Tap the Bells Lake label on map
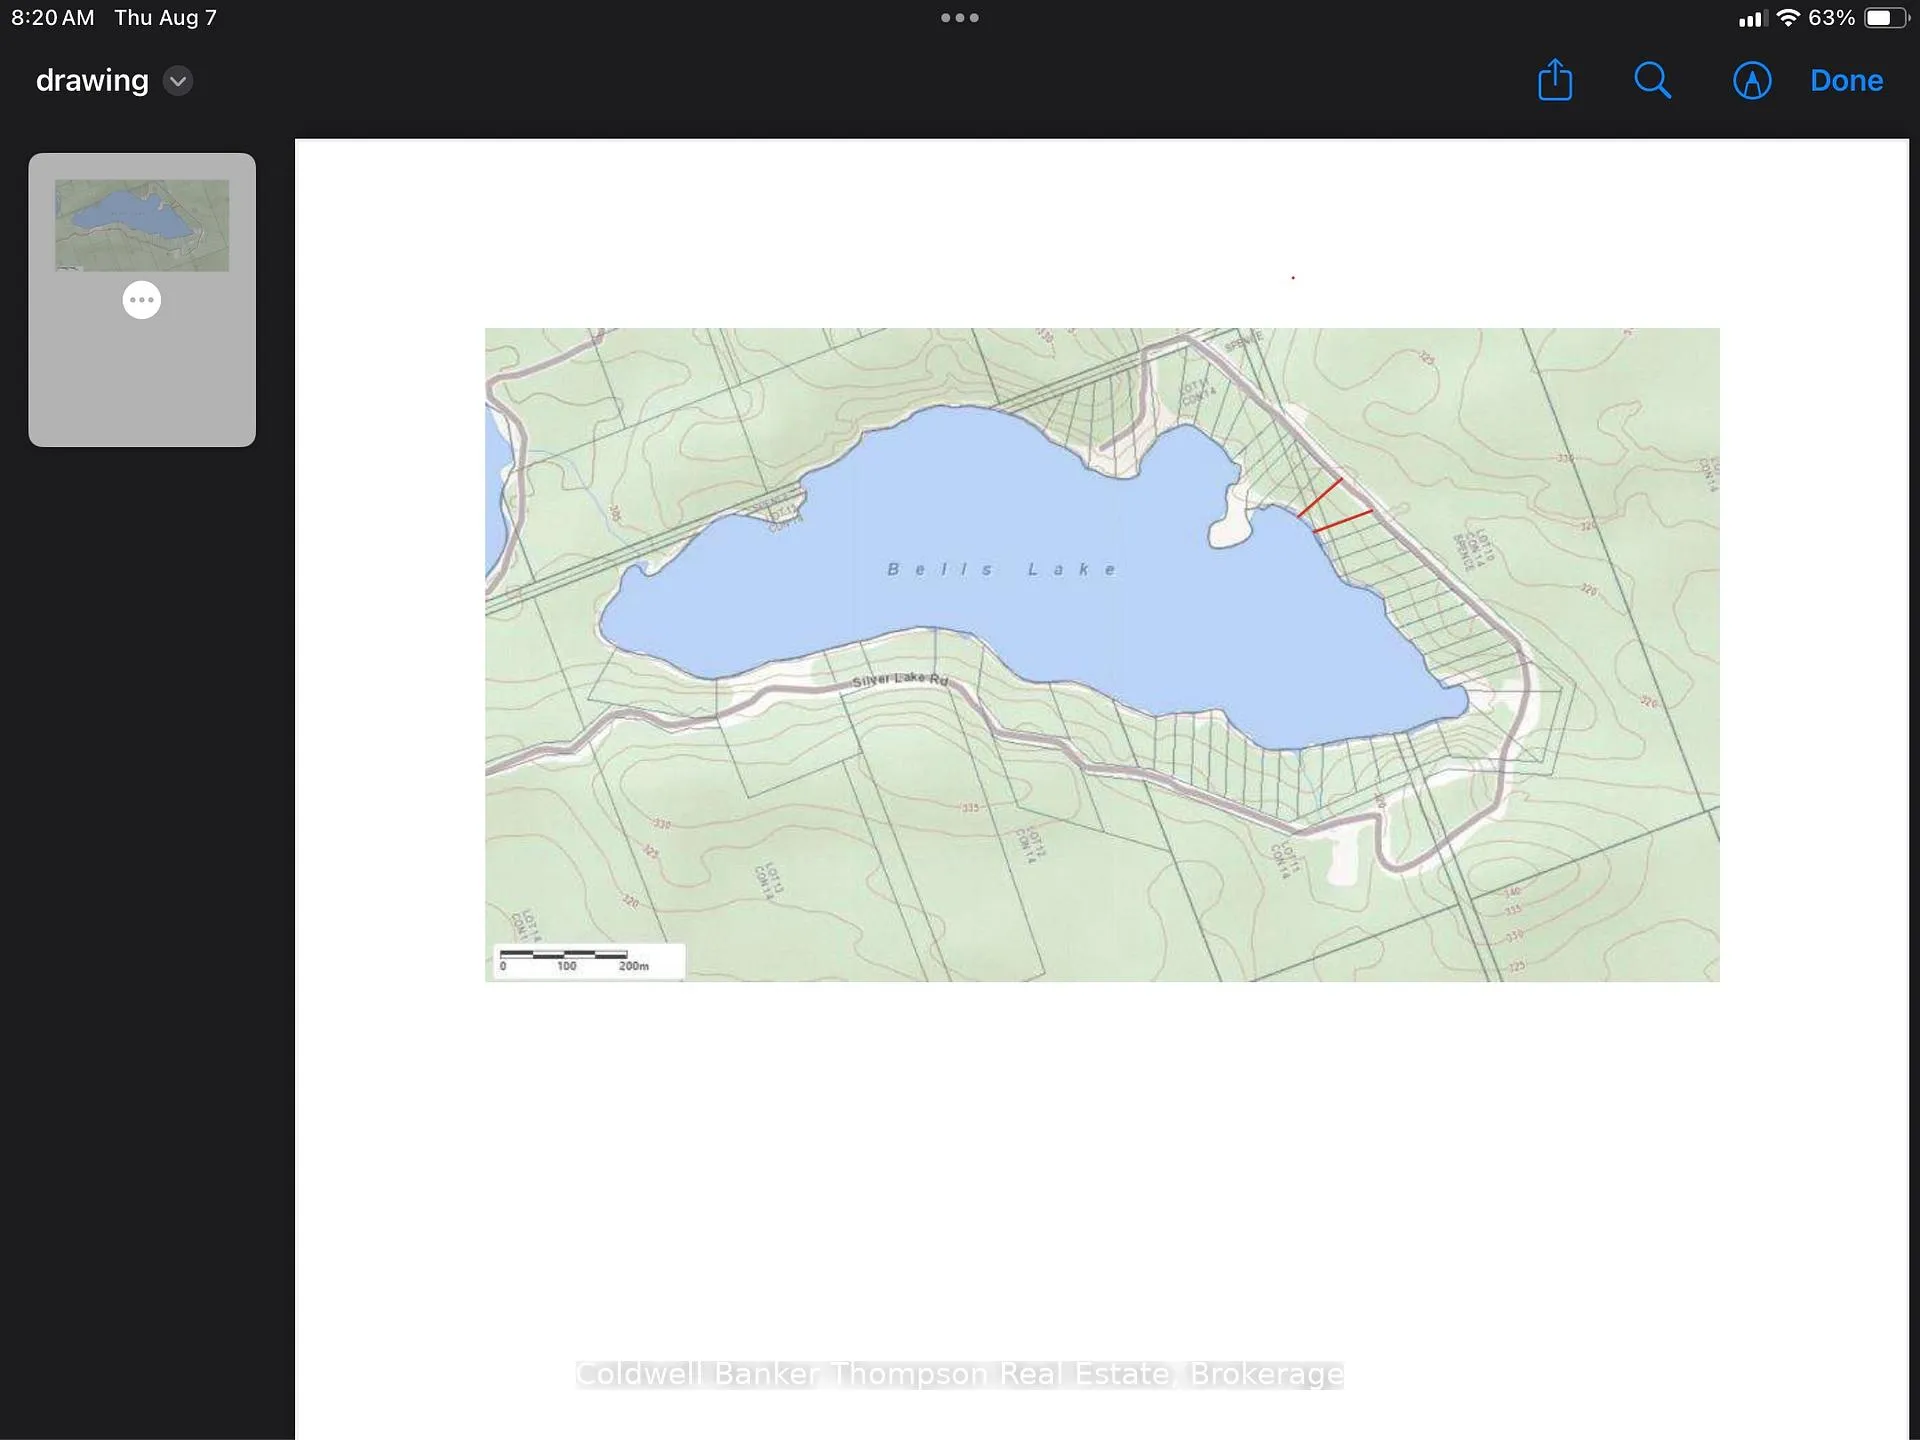The image size is (1920, 1440). point(1001,569)
